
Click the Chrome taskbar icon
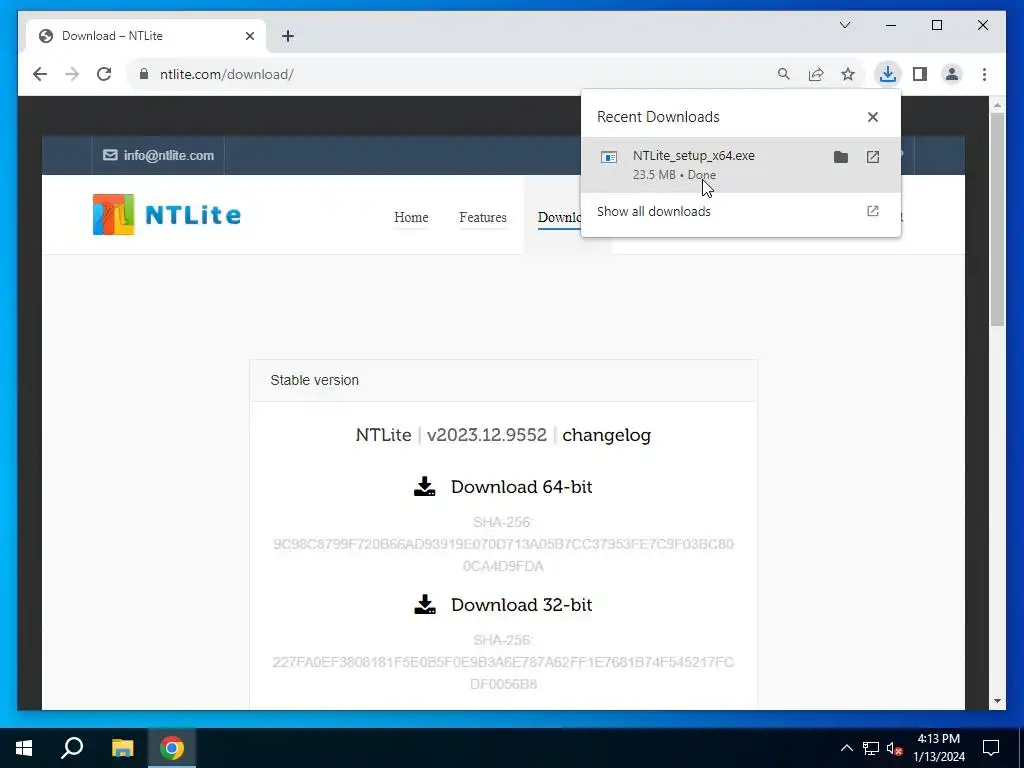[x=172, y=748]
